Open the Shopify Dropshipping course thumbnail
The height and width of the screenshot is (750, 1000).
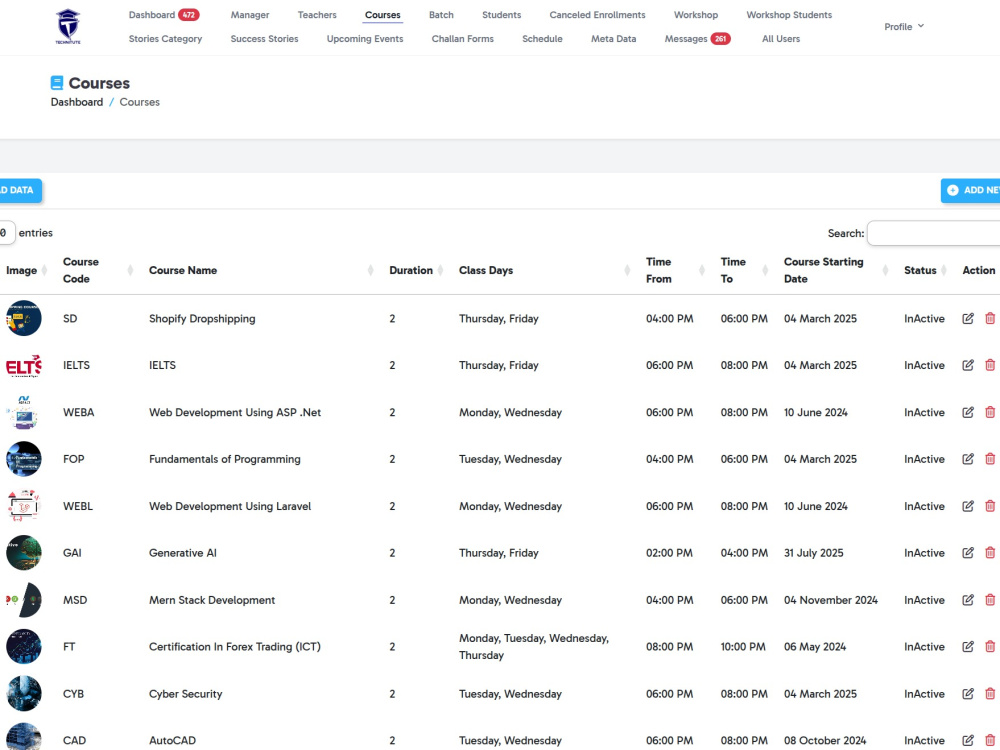(x=24, y=318)
